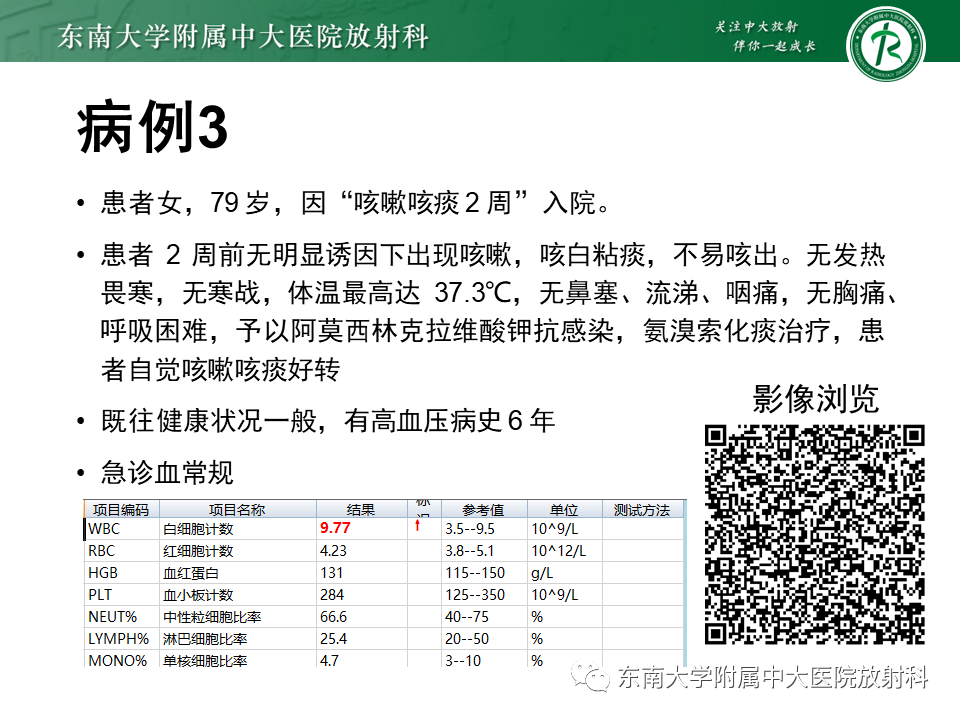Click the 既往健康状况一般 bullet line
Viewport: 960px width, 720px height.
coord(328,421)
